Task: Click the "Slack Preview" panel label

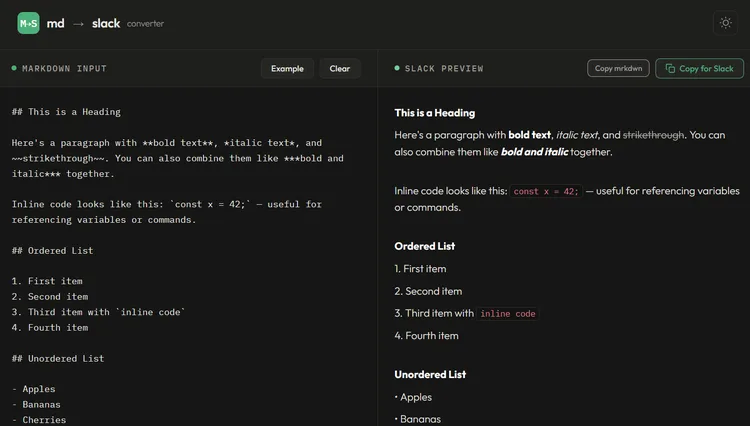Action: point(444,69)
